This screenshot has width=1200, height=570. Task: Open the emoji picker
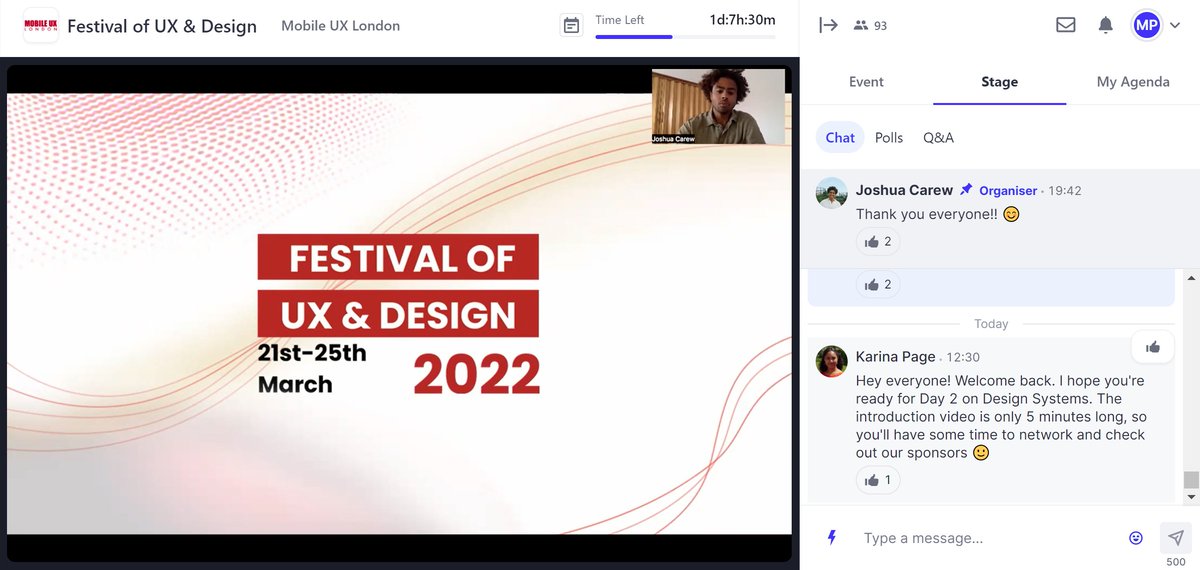coord(1136,538)
